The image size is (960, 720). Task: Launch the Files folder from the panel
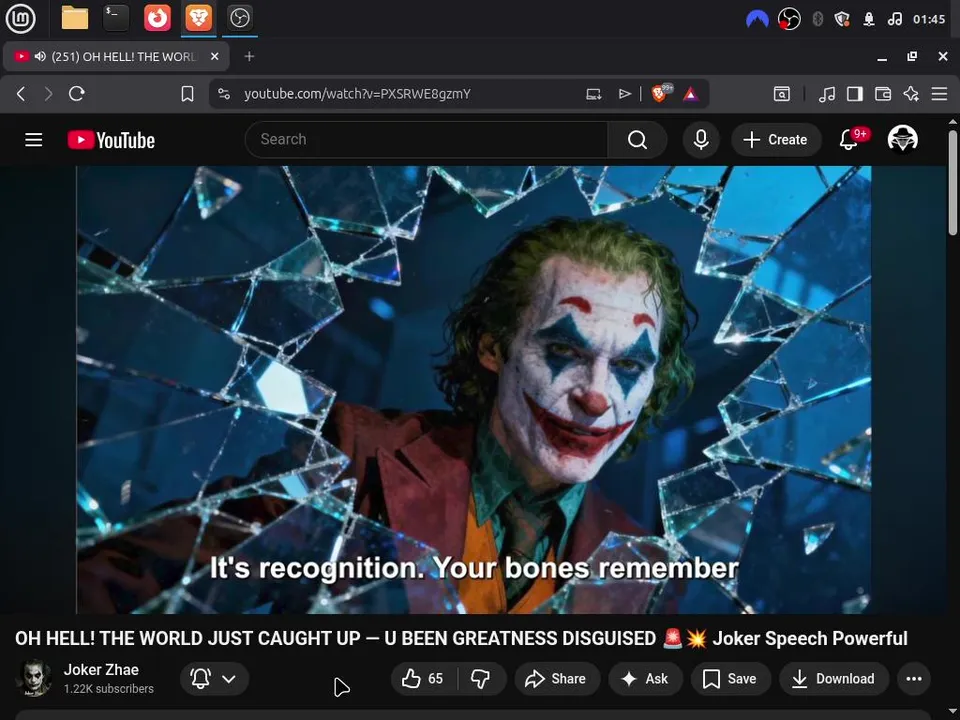(75, 18)
